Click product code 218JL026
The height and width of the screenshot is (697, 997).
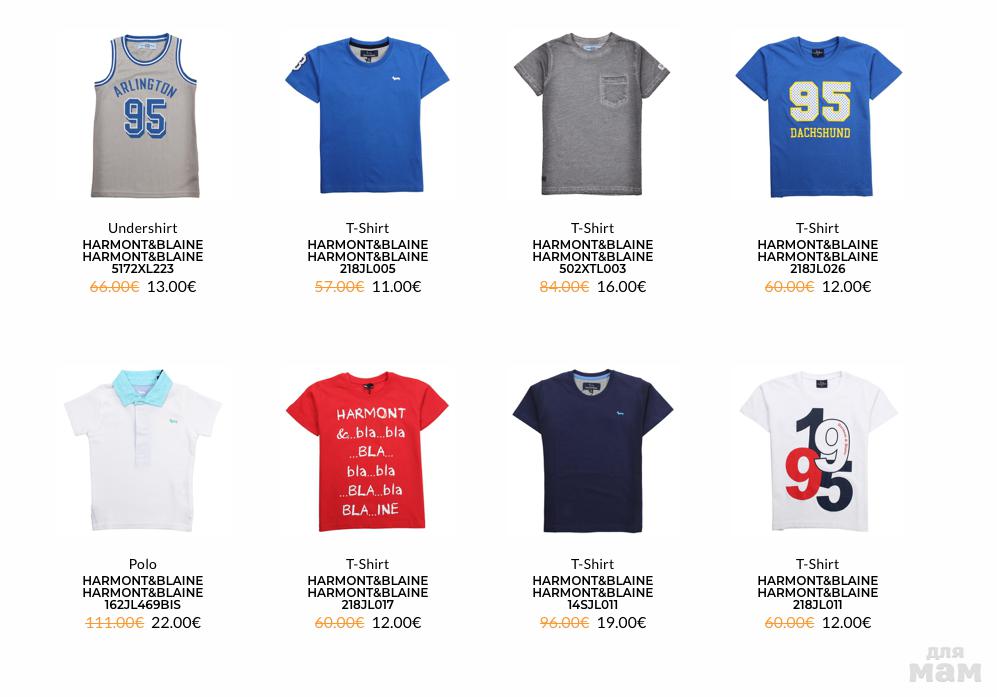[x=818, y=269]
